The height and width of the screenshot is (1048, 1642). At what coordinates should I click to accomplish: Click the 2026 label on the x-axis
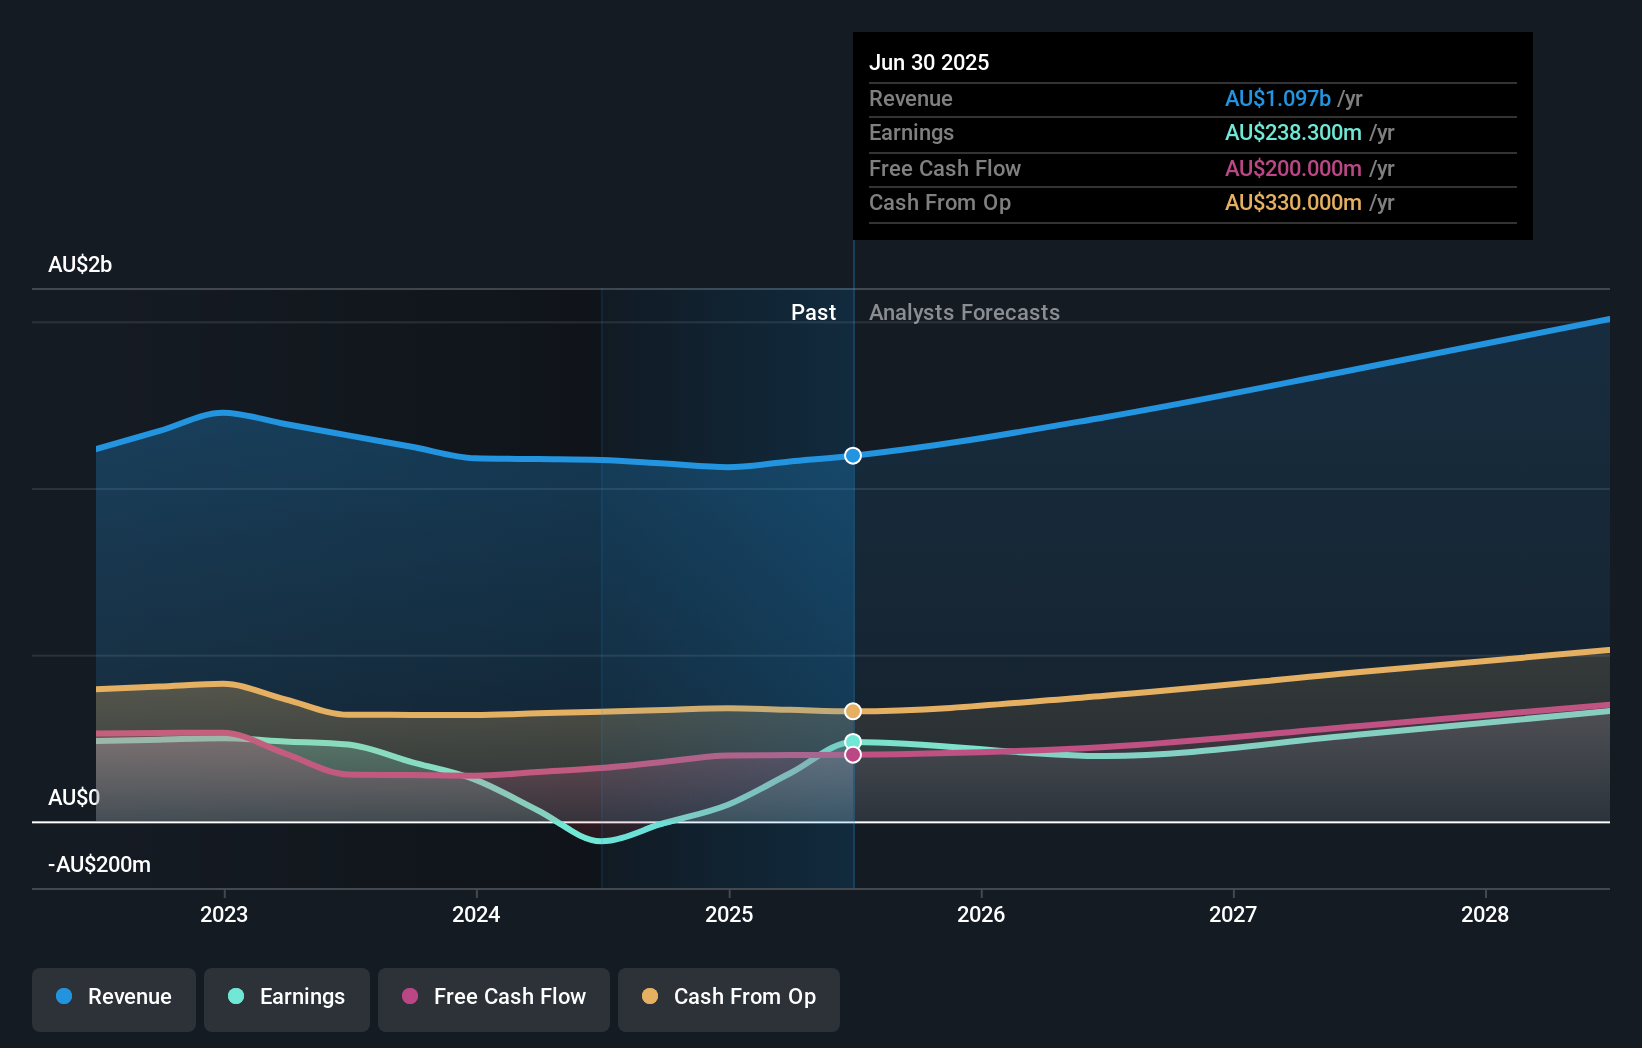click(x=983, y=914)
